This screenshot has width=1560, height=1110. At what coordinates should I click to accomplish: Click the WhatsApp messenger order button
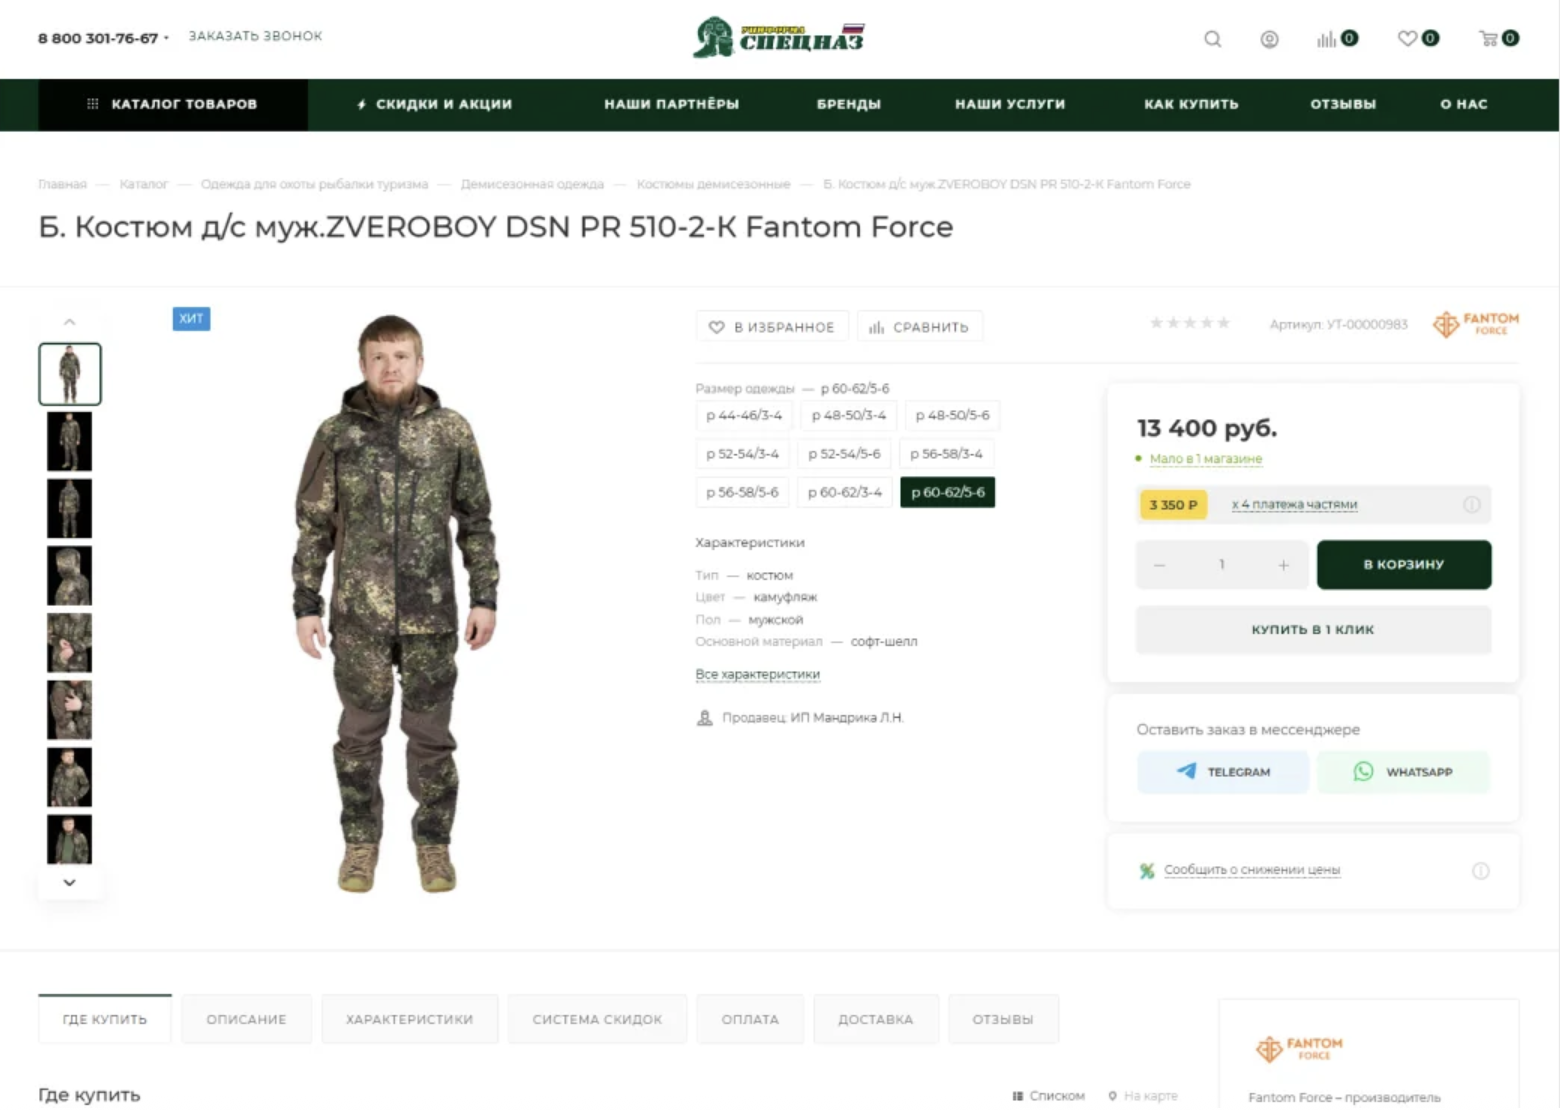1404,771
